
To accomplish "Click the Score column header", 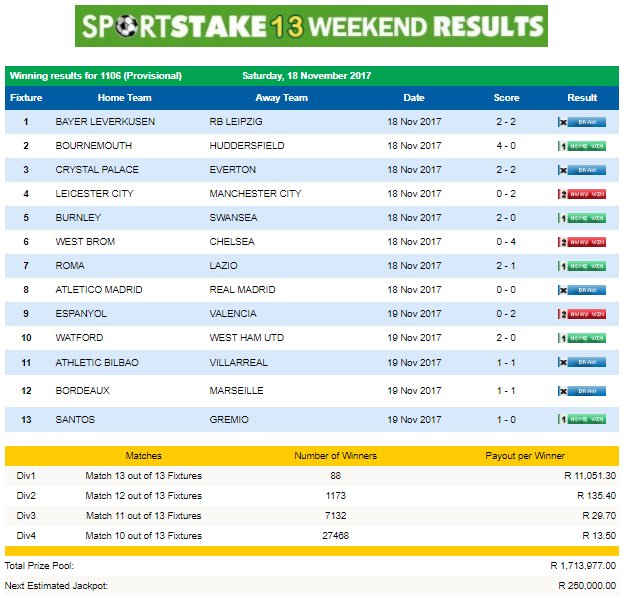I will 507,98.
